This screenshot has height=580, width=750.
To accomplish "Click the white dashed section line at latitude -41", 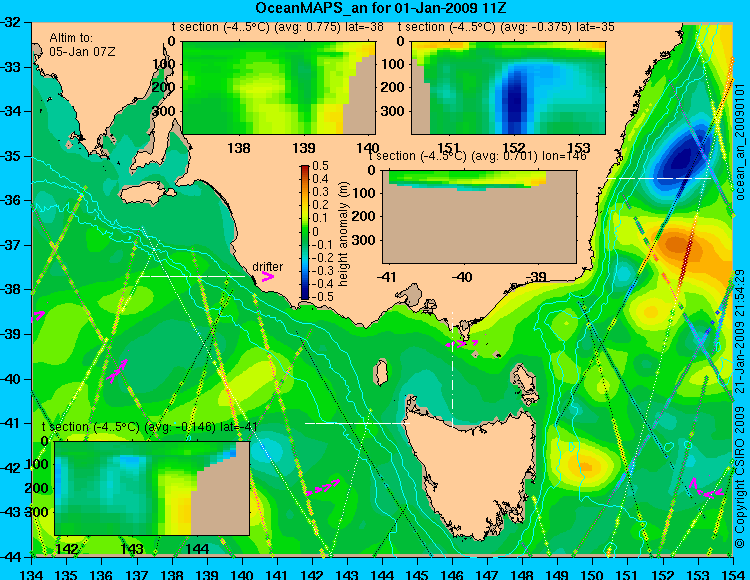I will [357, 423].
